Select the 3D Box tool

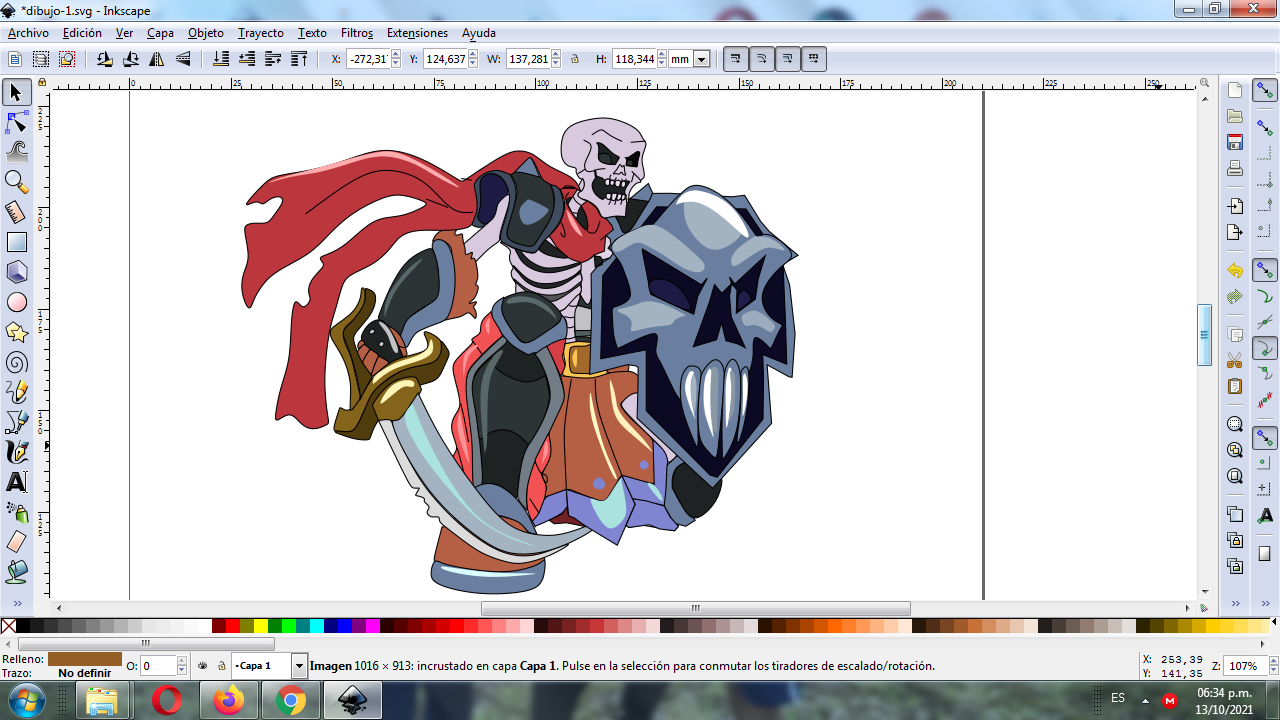[x=16, y=272]
